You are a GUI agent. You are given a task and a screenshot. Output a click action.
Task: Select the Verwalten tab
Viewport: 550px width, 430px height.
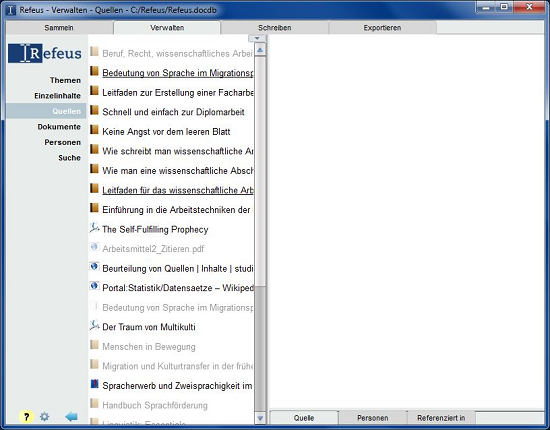coord(167,28)
